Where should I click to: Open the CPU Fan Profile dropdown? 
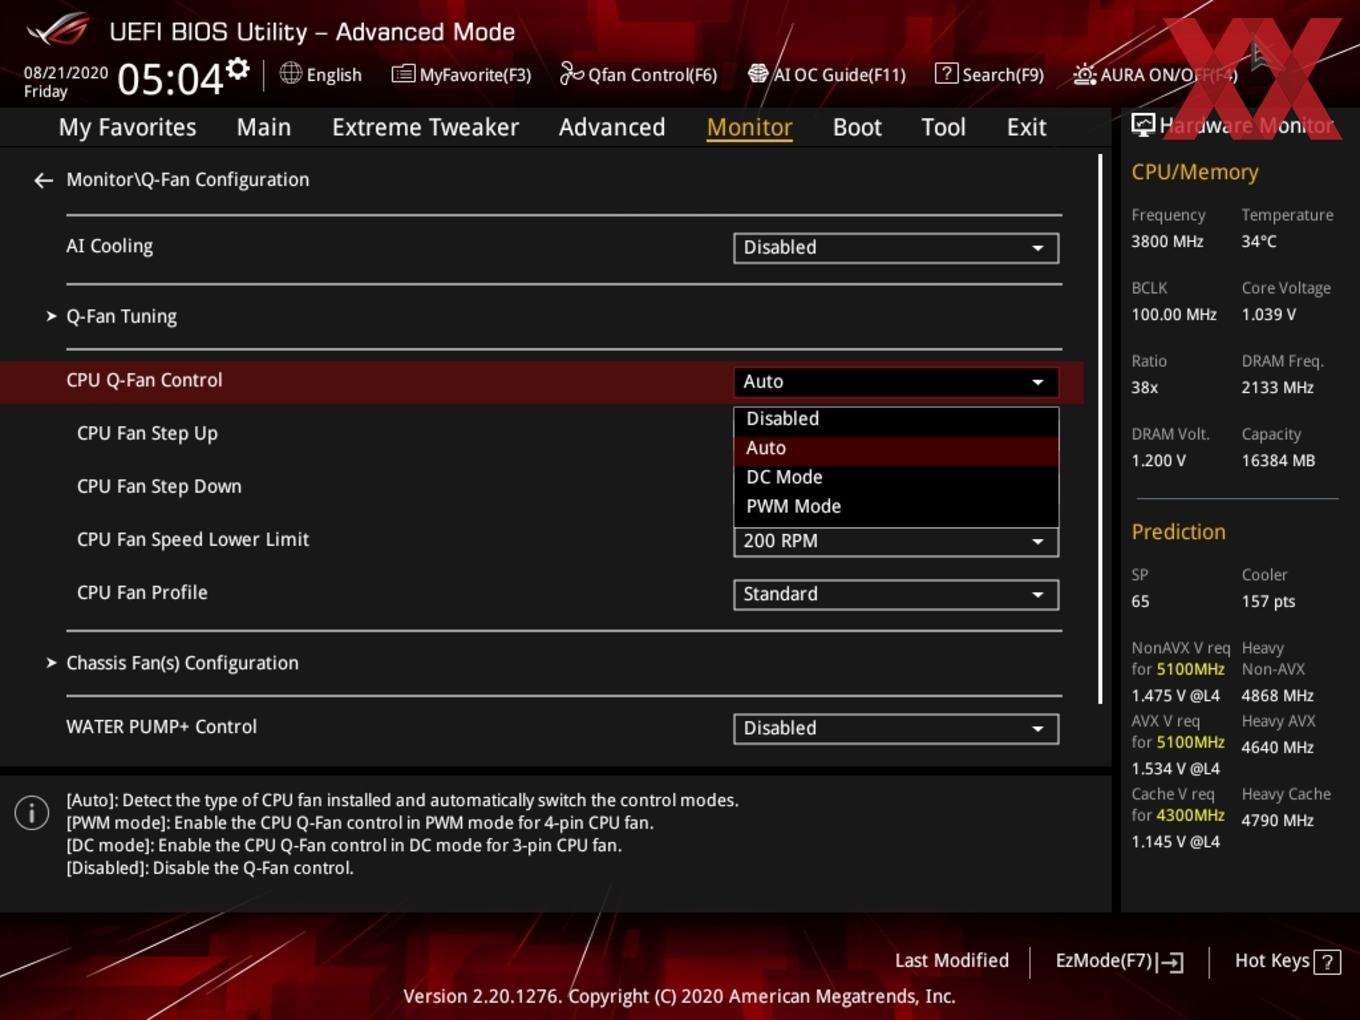896,594
